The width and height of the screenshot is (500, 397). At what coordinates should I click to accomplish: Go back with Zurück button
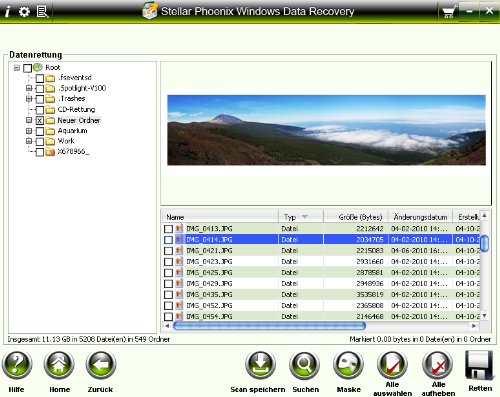point(101,365)
